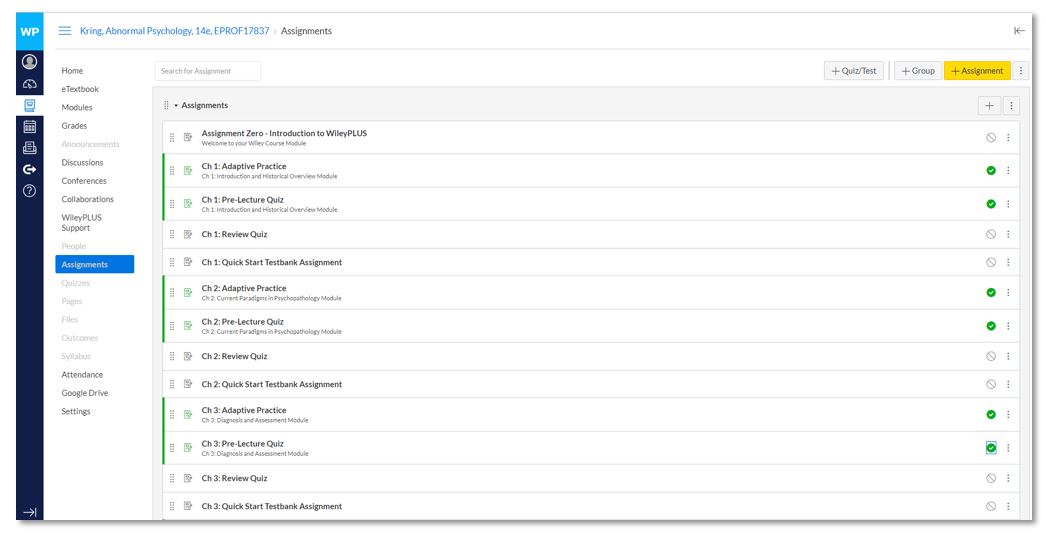
Task: Click drag handle of Ch 1: Pre-Lecture Quiz row
Action: click(x=172, y=204)
